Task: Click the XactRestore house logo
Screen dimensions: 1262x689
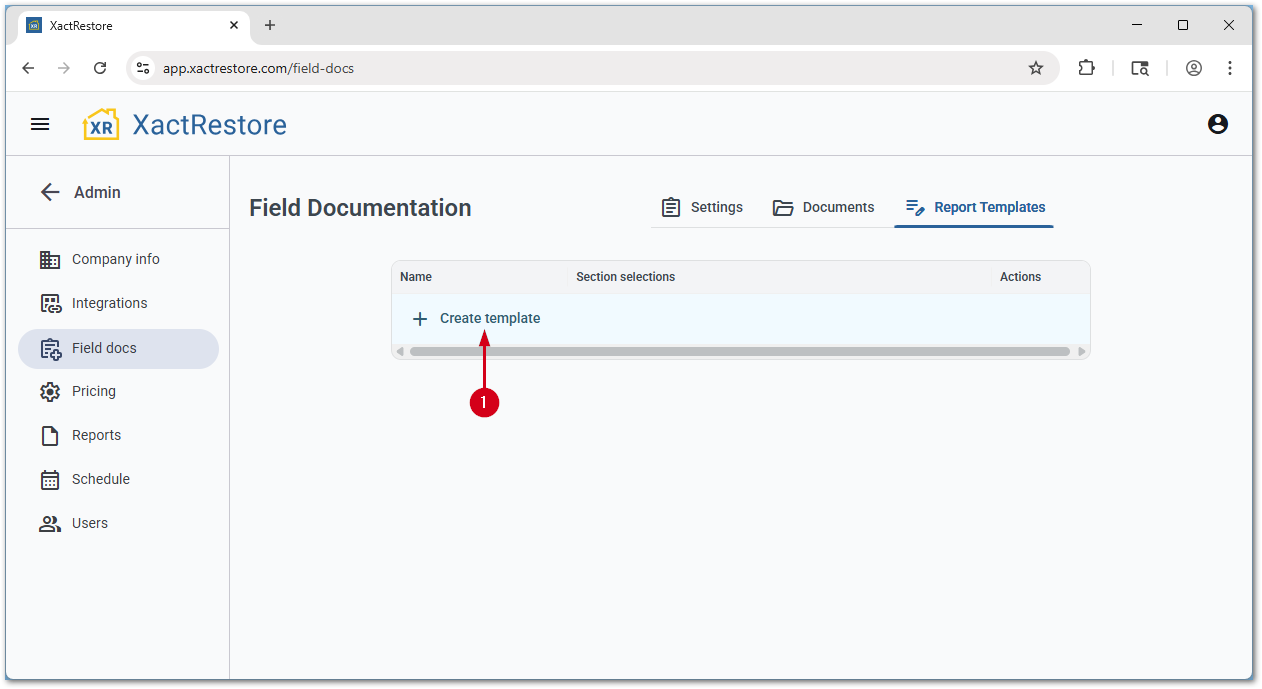Action: pos(101,125)
